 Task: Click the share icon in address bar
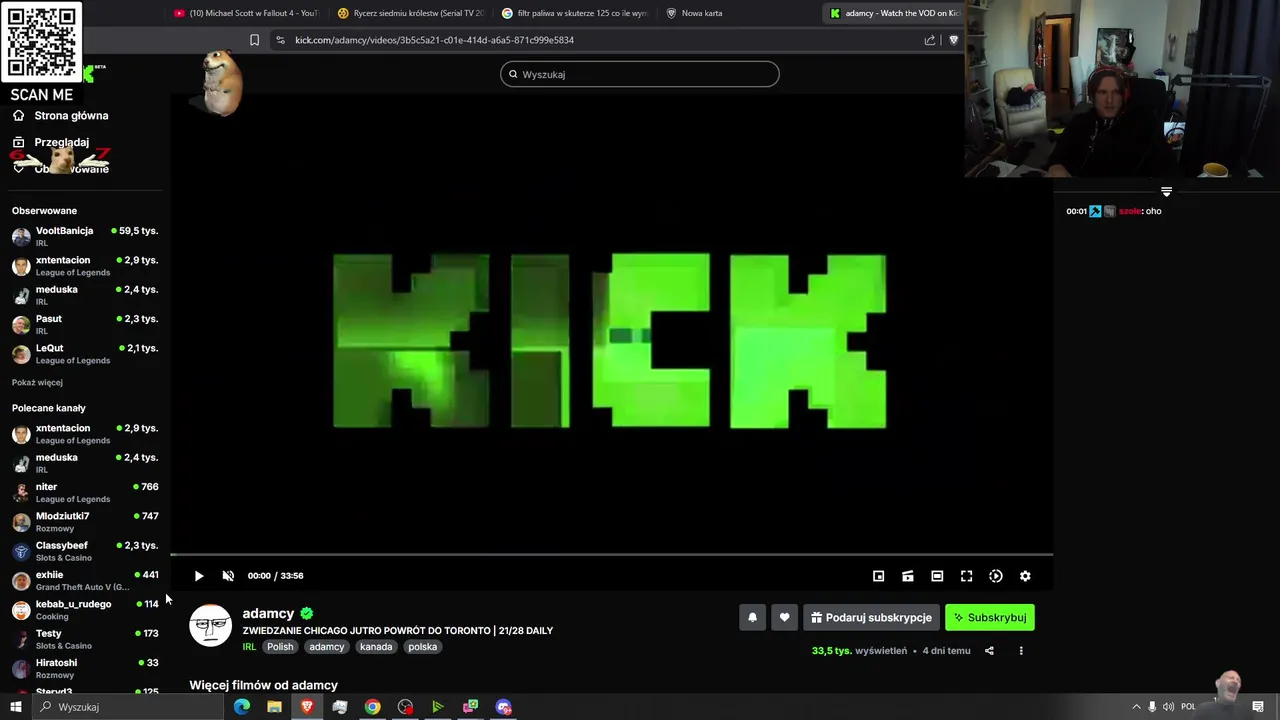(x=930, y=40)
